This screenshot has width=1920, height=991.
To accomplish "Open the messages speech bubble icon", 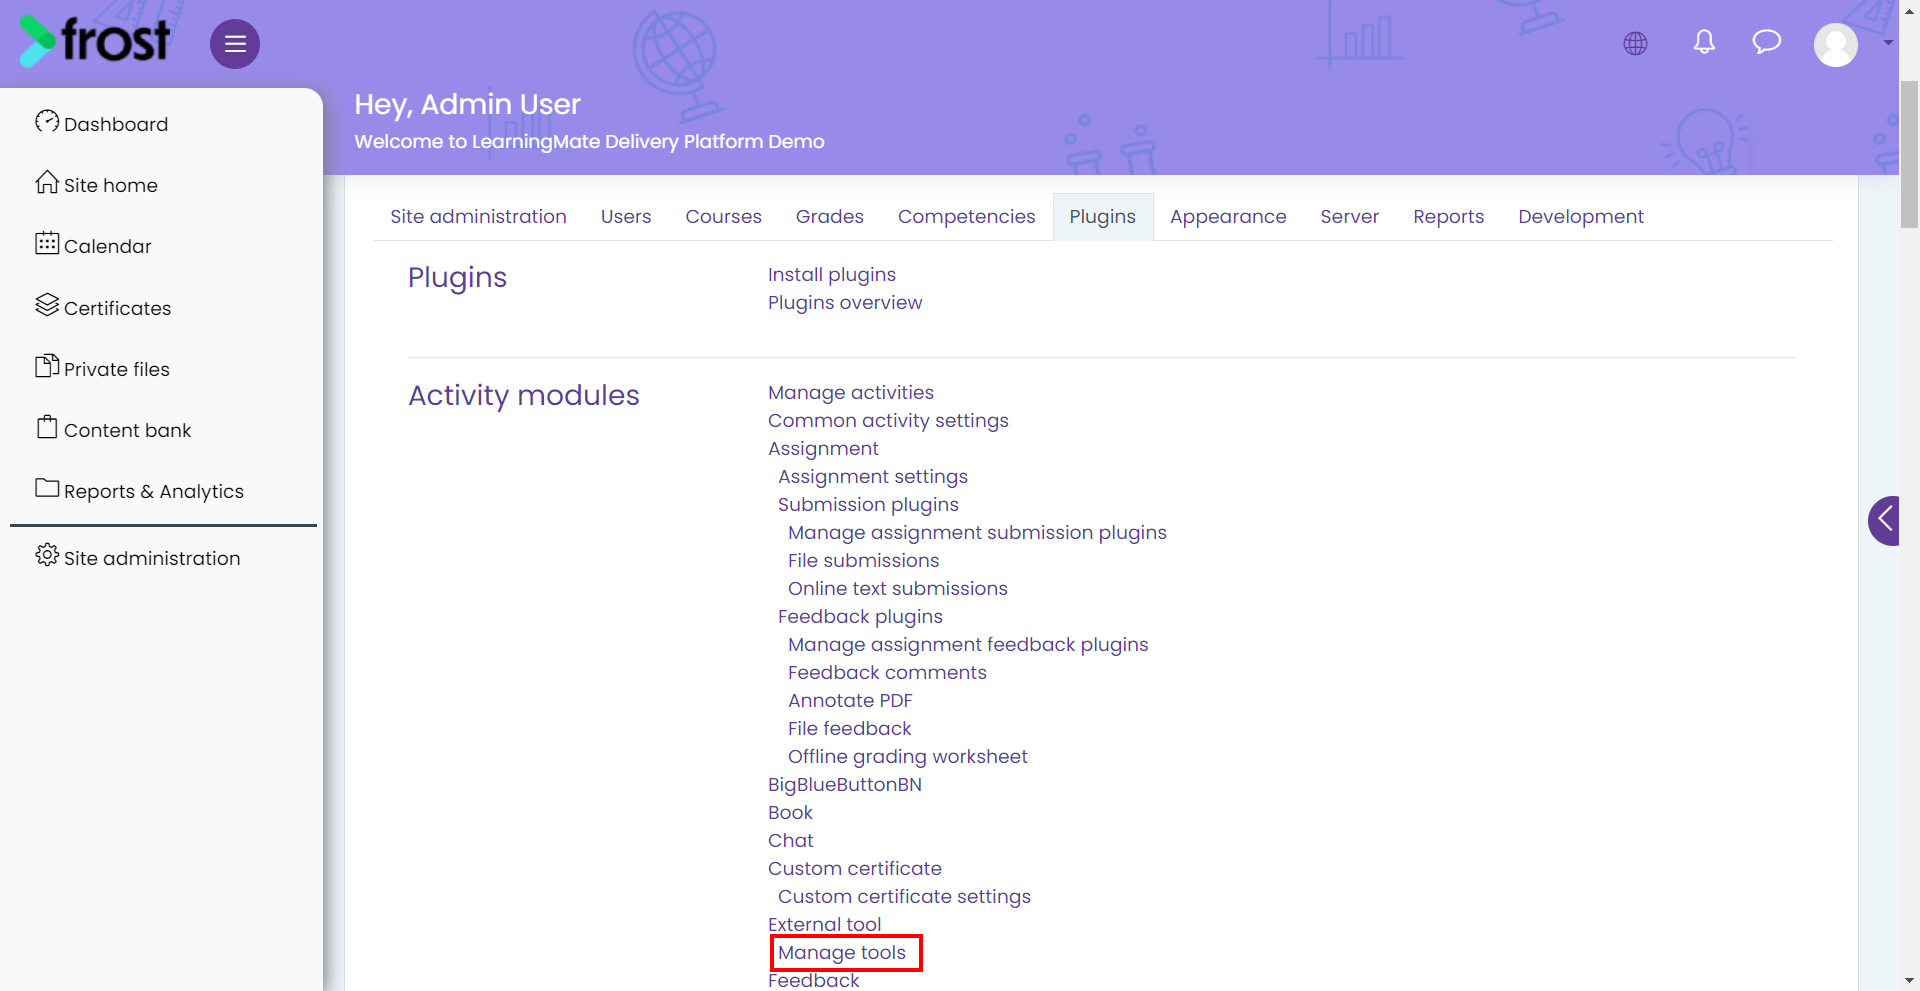I will click(1767, 41).
